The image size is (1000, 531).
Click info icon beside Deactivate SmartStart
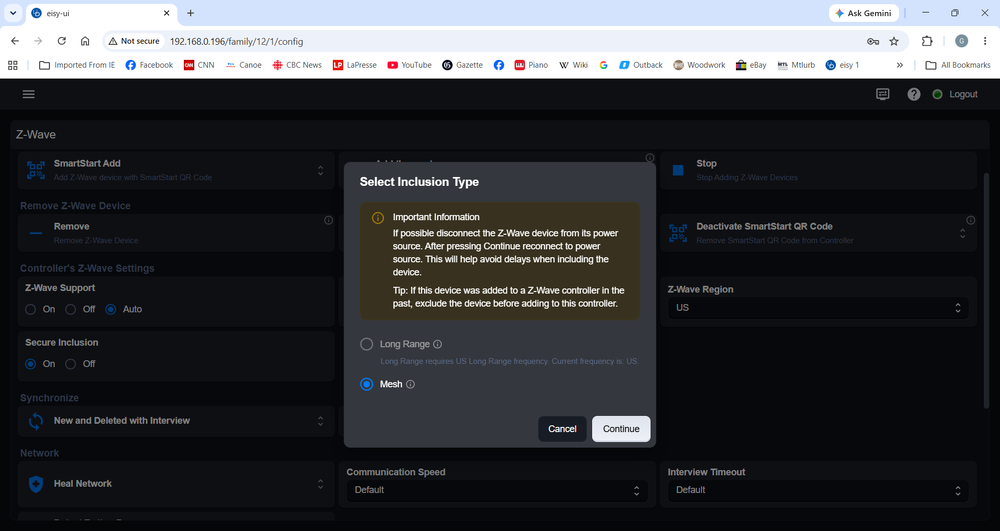click(971, 221)
